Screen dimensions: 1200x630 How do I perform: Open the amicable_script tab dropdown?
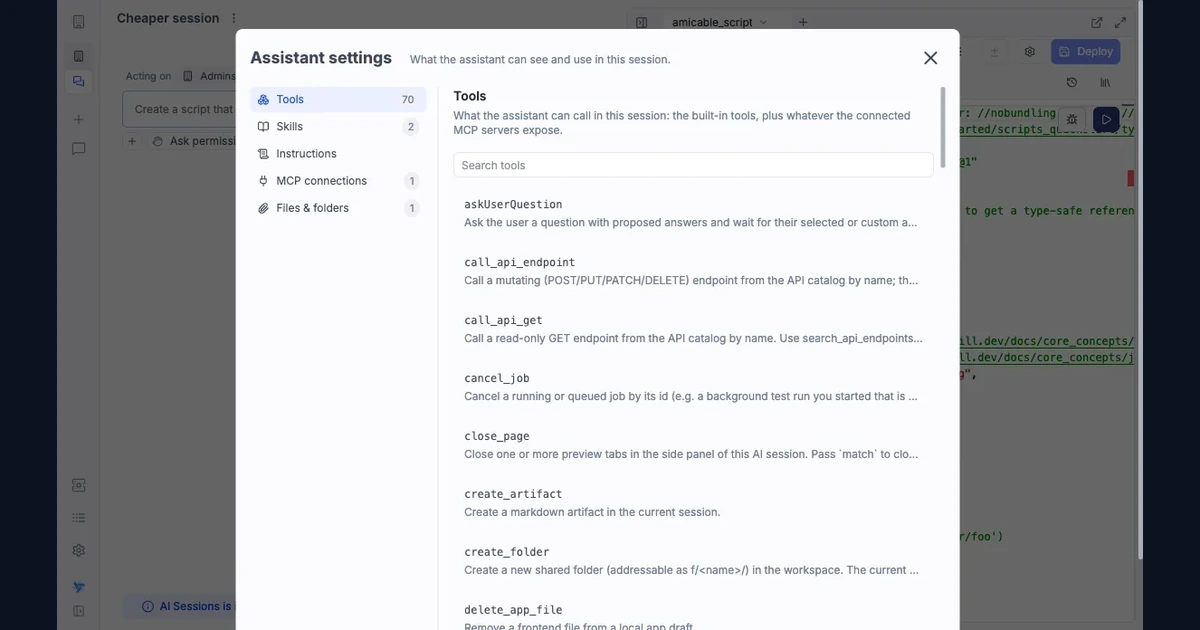764,22
